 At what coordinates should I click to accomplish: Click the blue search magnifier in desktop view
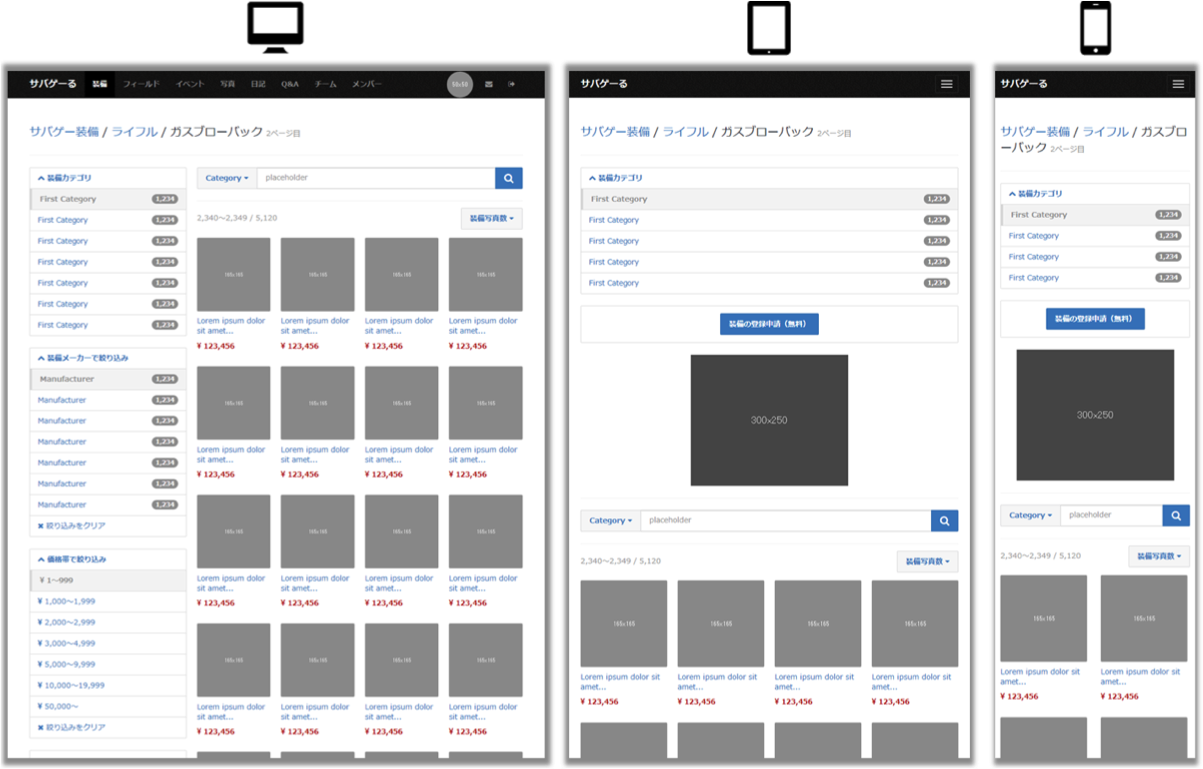pyautogui.click(x=509, y=178)
